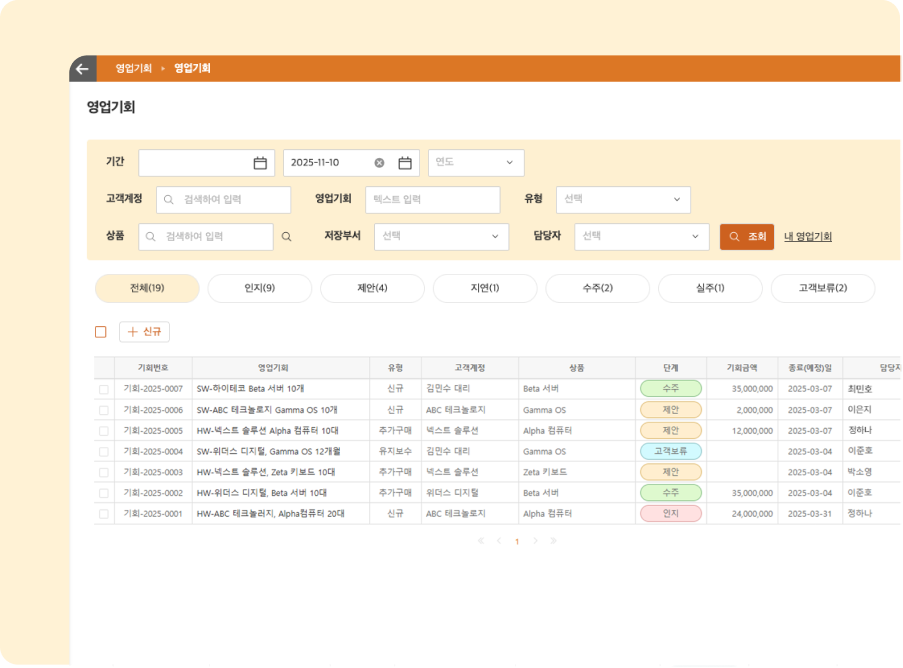Screen dimensions: 903x668
Task: Switch to the 제안(4) tab
Action: click(372, 288)
